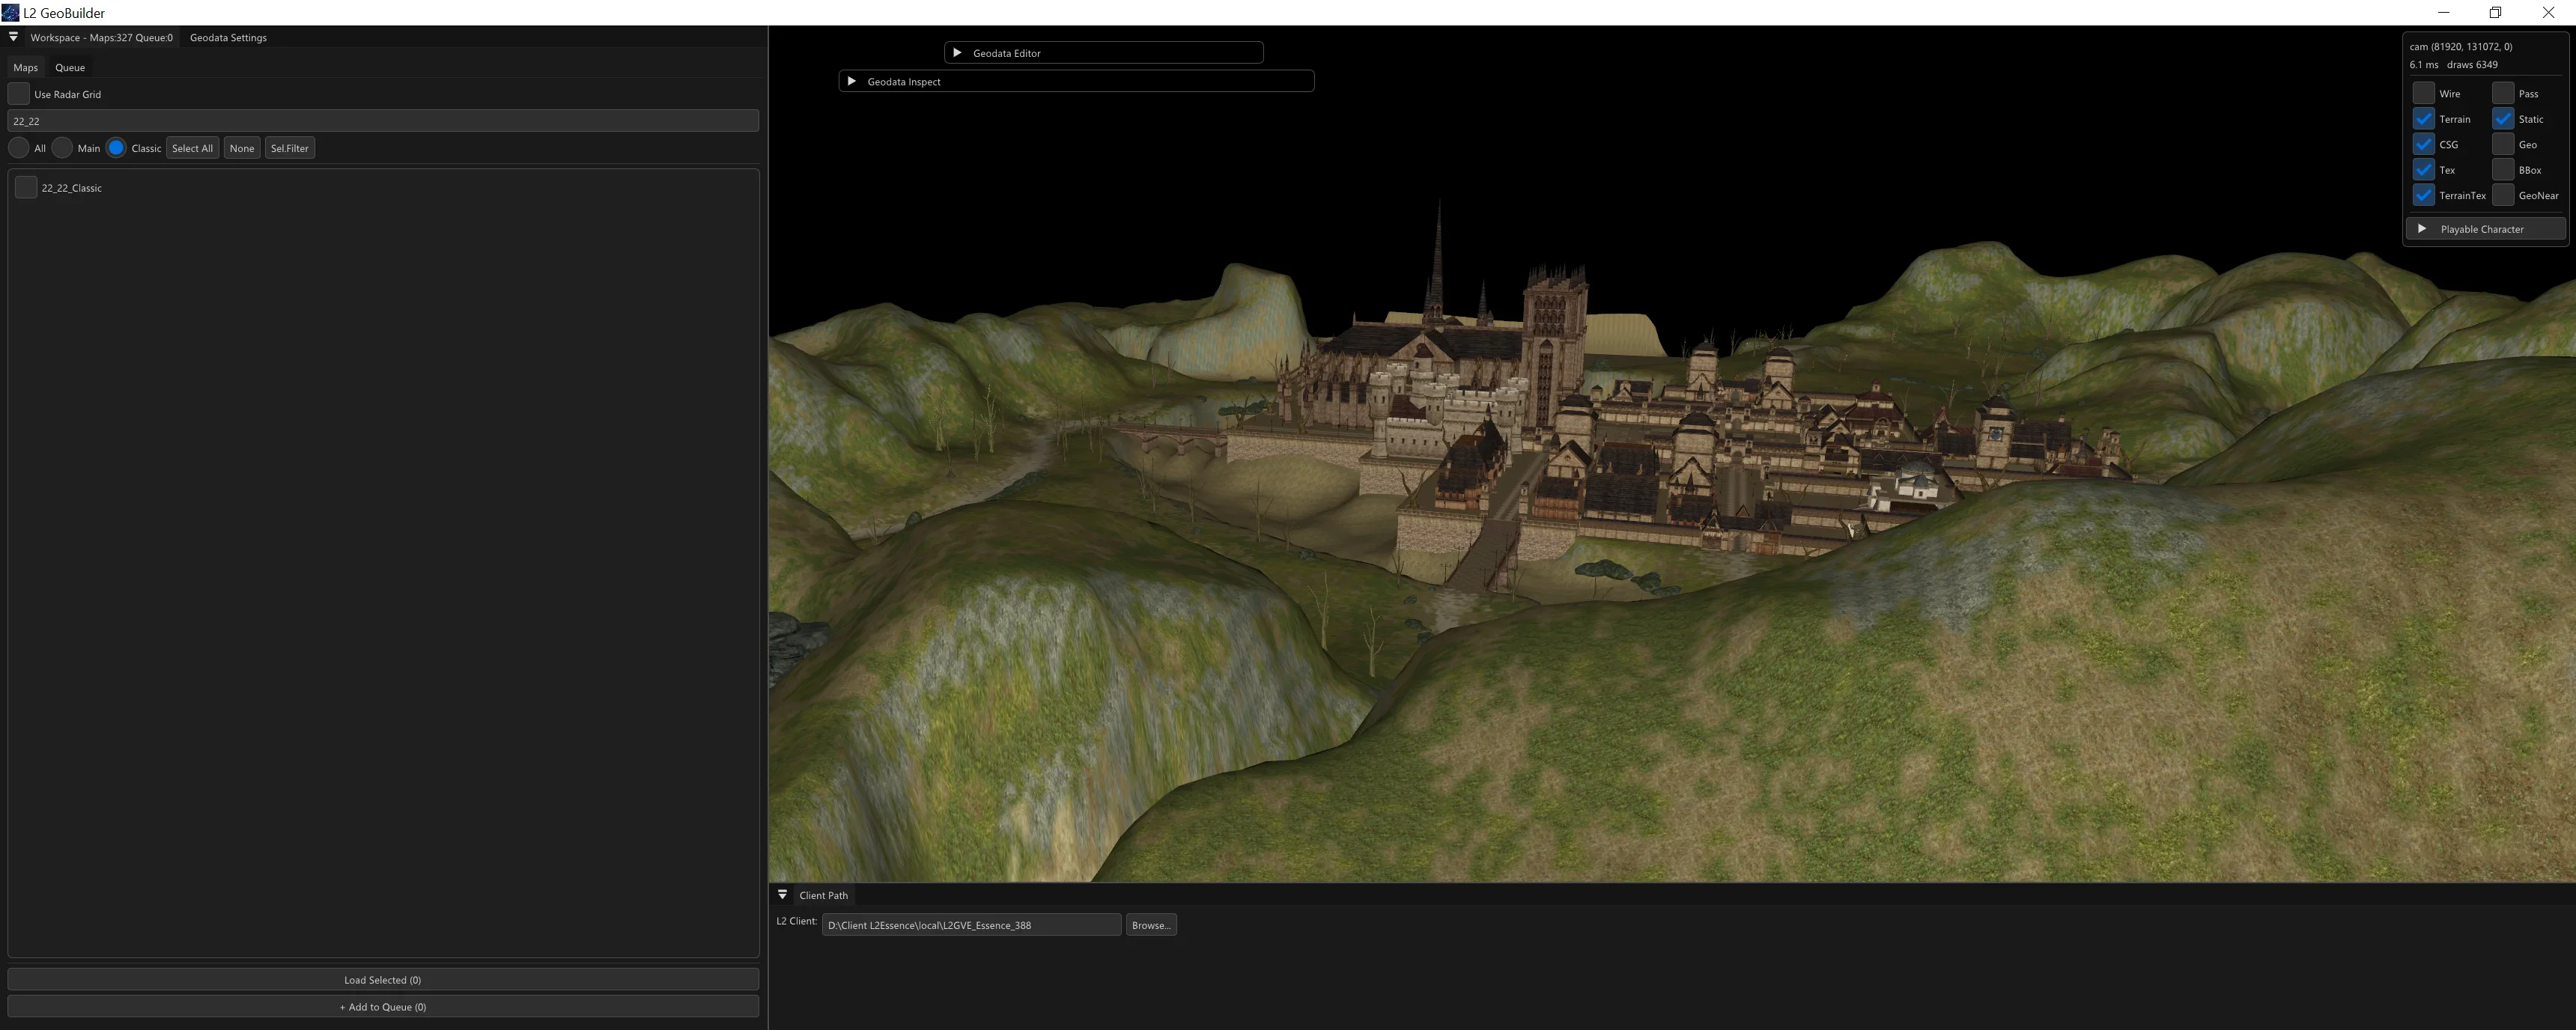Click Load Selected (0) button
This screenshot has height=1030, width=2576.
point(383,980)
